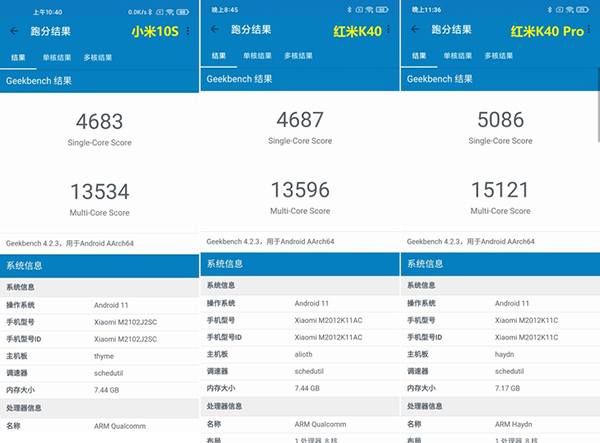The image size is (600, 443).
Task: Tap the 主机板 thyme row
Action: pyautogui.click(x=99, y=353)
